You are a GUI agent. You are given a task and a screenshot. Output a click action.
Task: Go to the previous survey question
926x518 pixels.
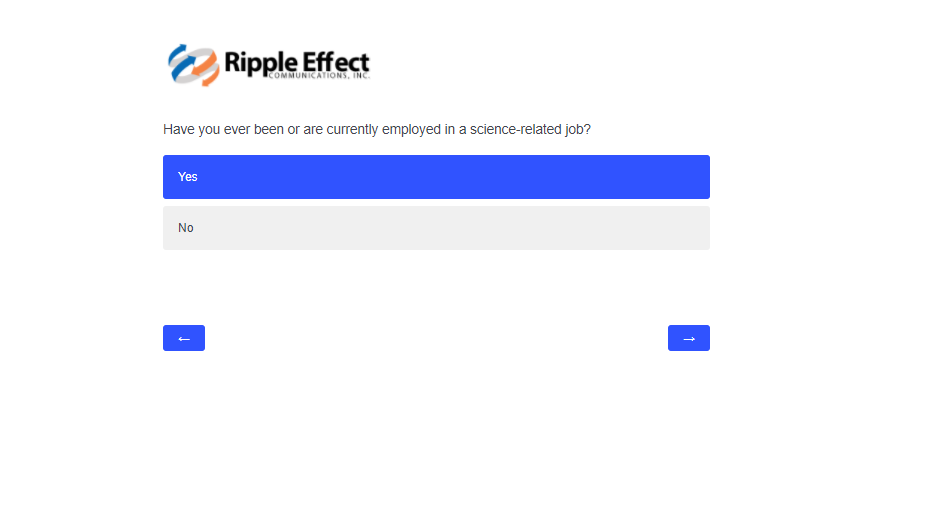[184, 338]
